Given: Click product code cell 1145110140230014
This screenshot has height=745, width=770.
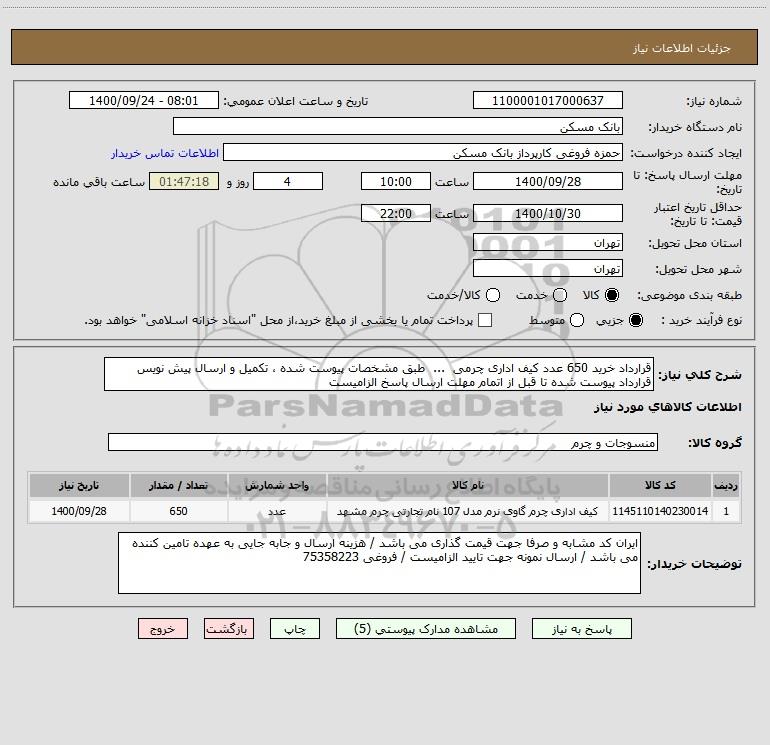Looking at the screenshot, I should 660,511.
